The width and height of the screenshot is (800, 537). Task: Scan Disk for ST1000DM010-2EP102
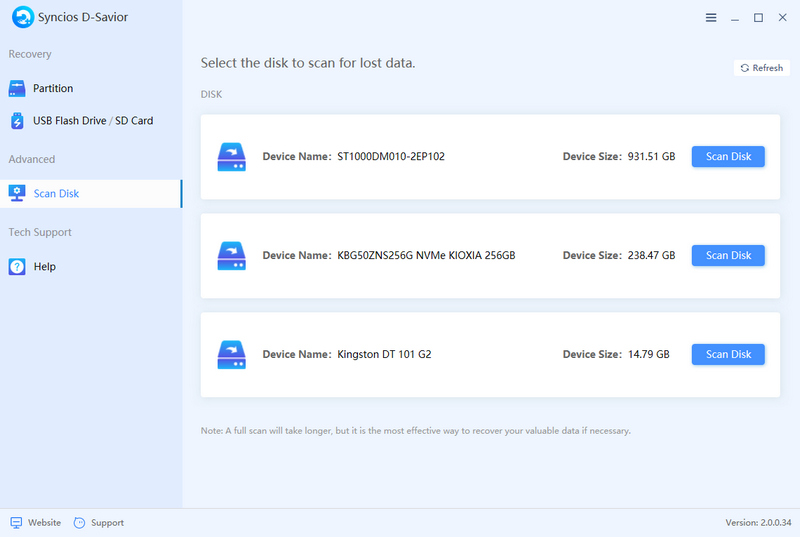pyautogui.click(x=728, y=157)
